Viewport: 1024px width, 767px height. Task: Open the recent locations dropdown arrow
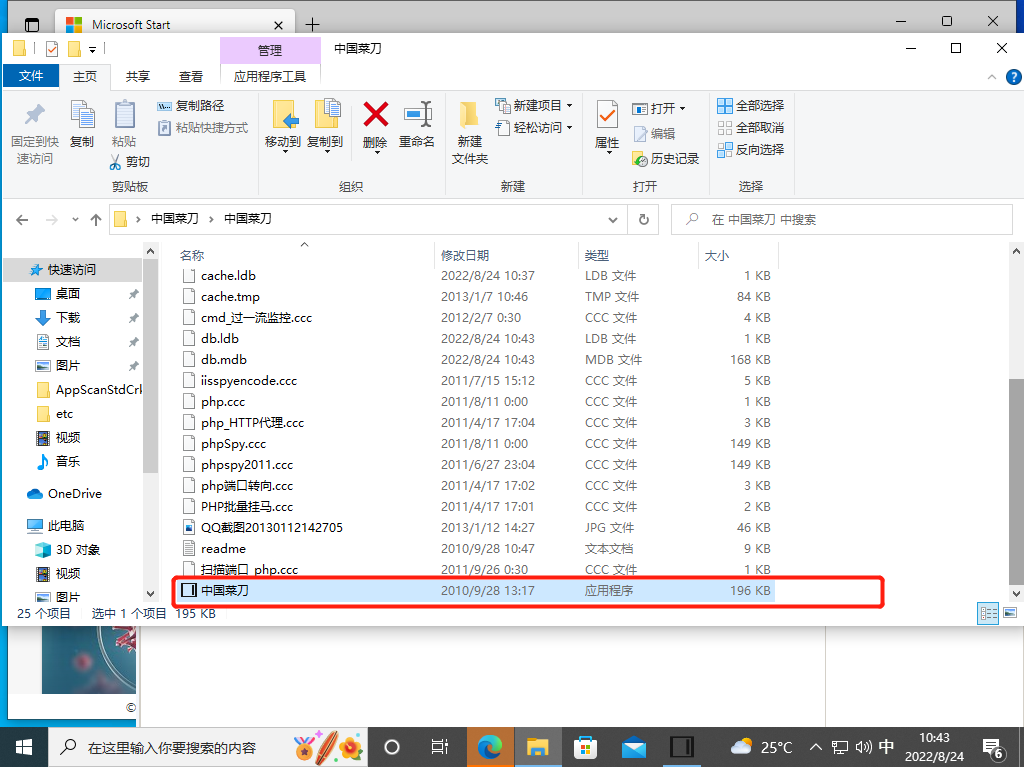click(x=75, y=220)
